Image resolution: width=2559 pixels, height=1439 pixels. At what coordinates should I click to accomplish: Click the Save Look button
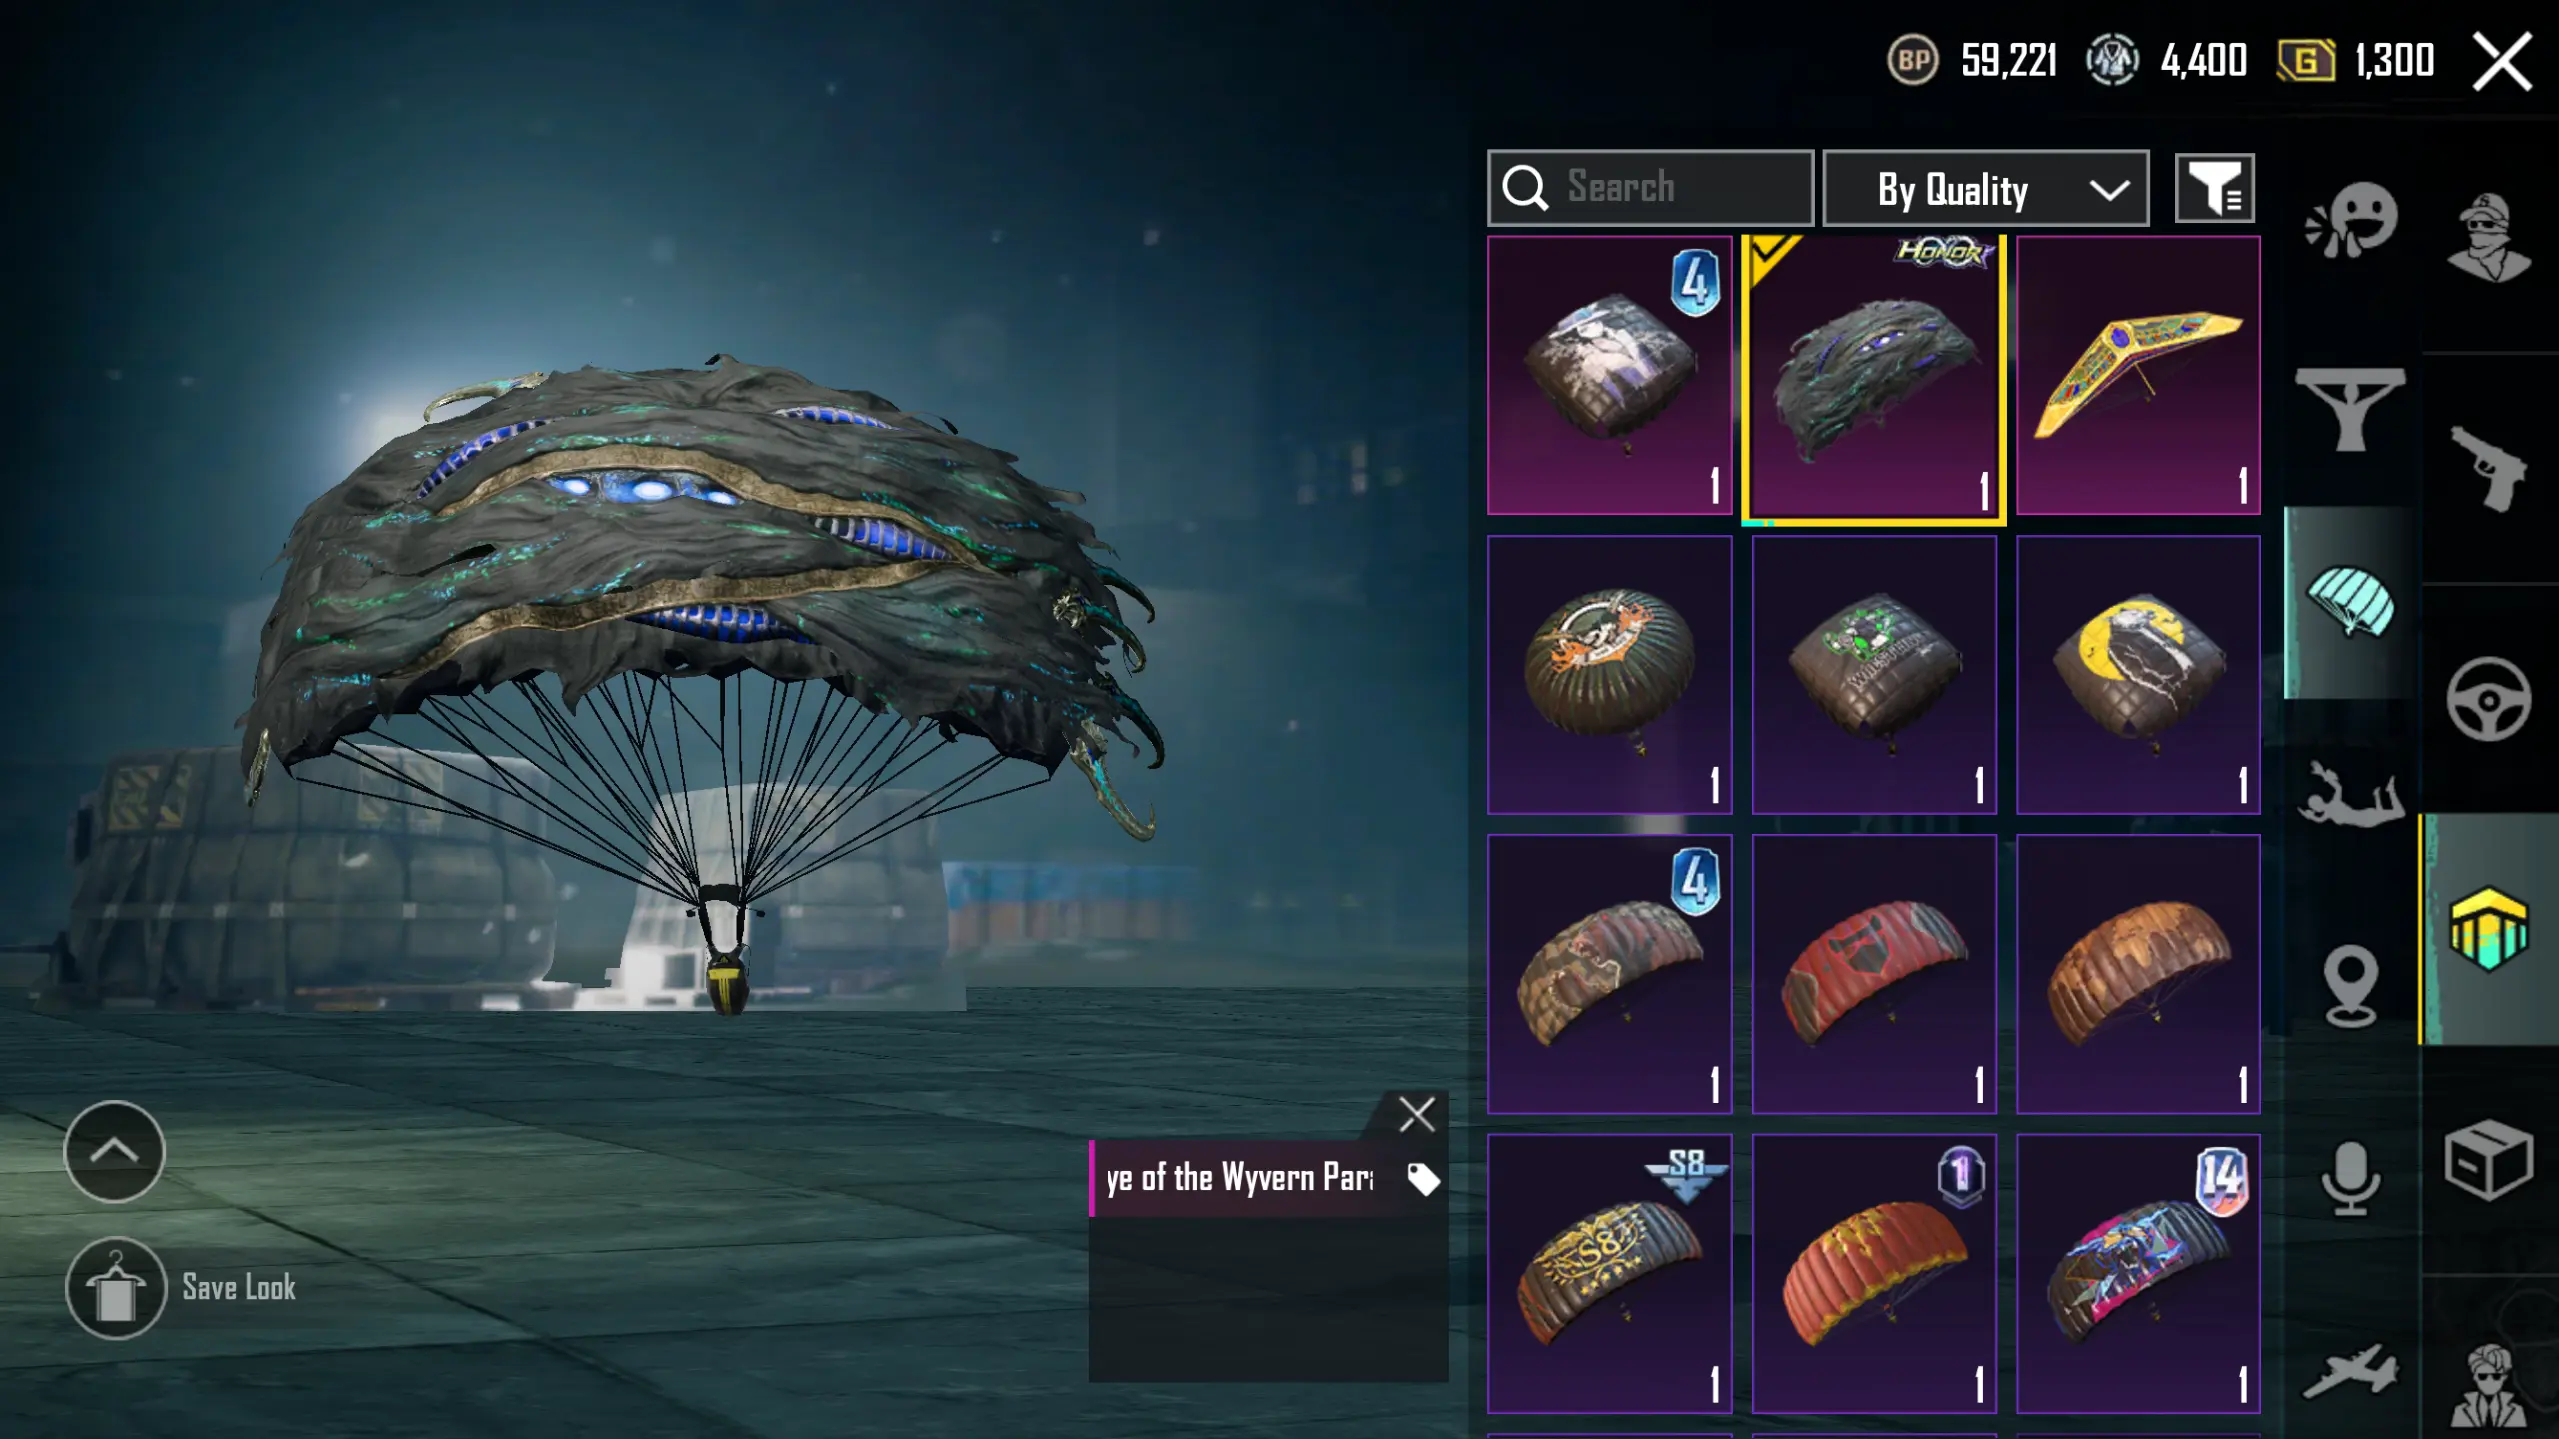[181, 1288]
